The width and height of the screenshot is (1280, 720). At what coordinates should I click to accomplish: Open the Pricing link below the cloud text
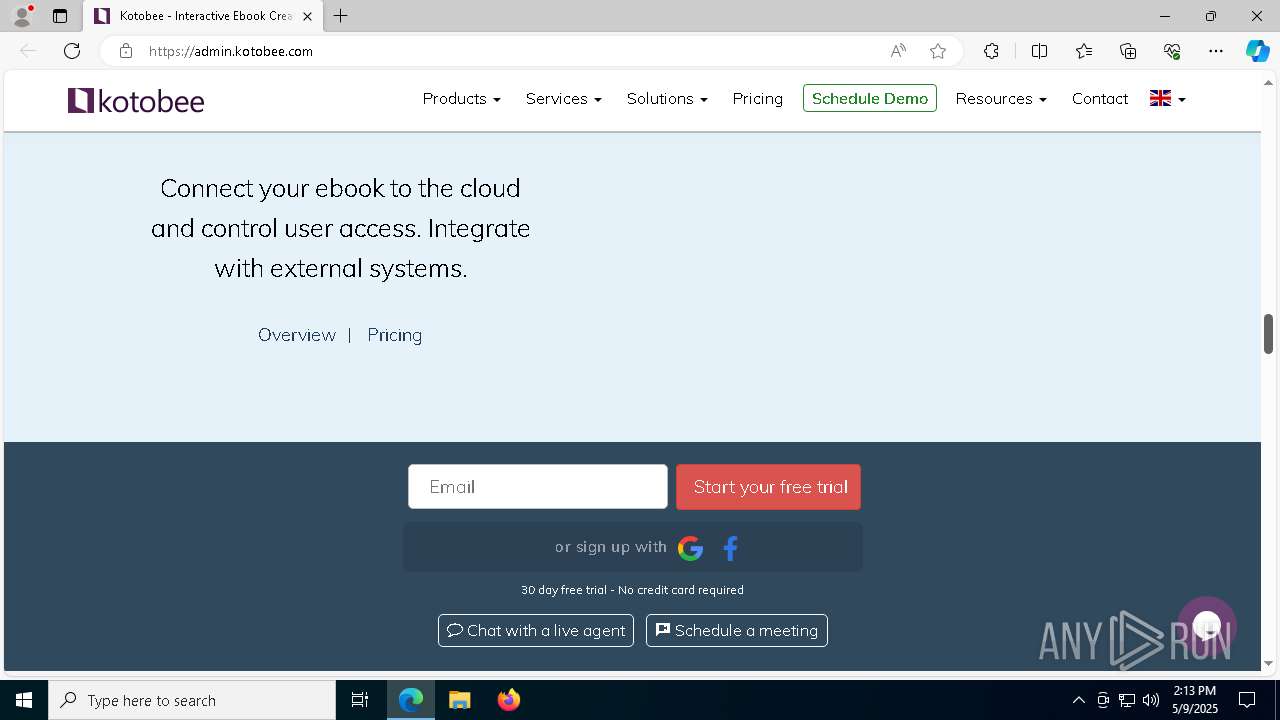394,335
